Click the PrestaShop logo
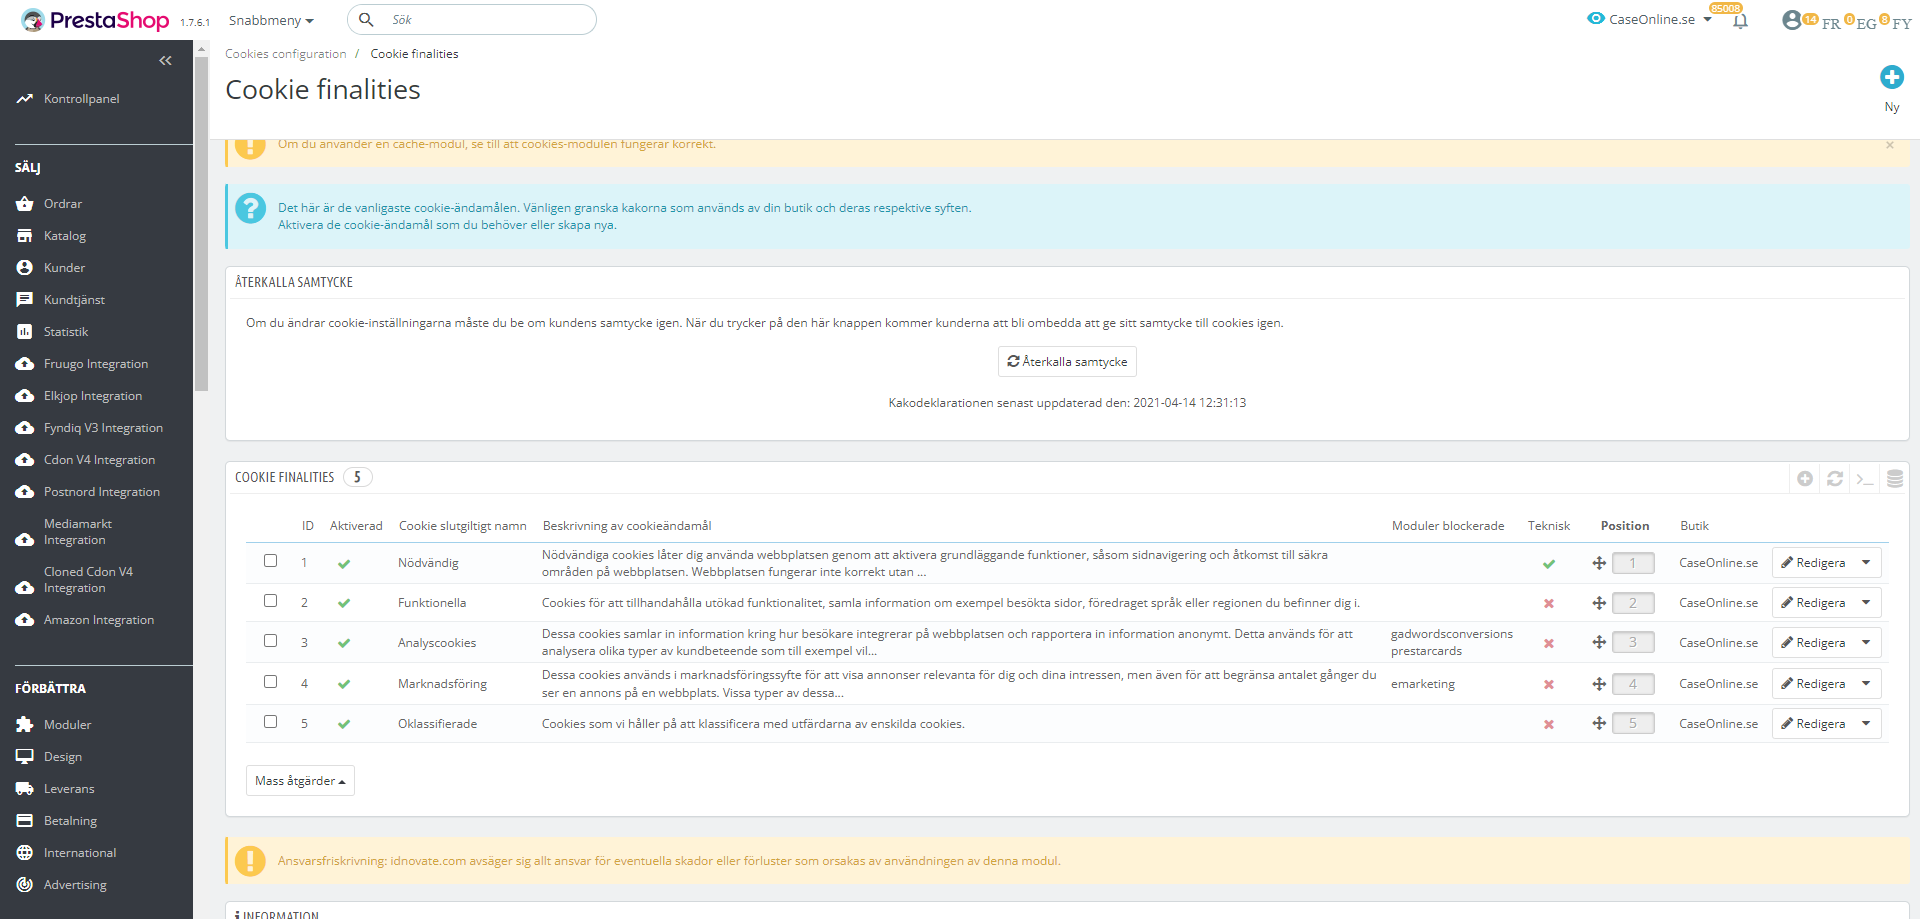 [x=95, y=20]
